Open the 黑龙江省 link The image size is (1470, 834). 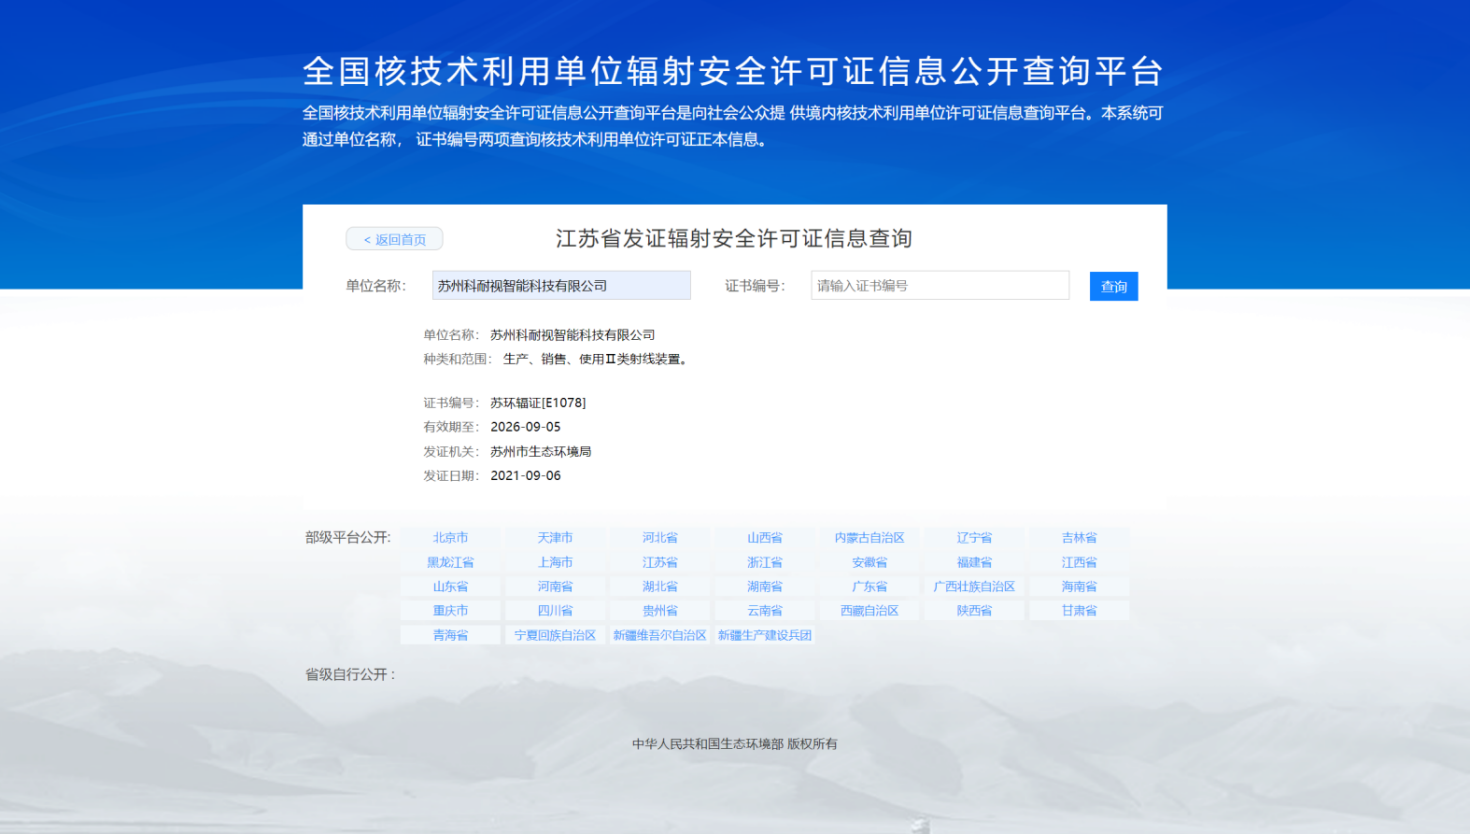click(x=450, y=562)
